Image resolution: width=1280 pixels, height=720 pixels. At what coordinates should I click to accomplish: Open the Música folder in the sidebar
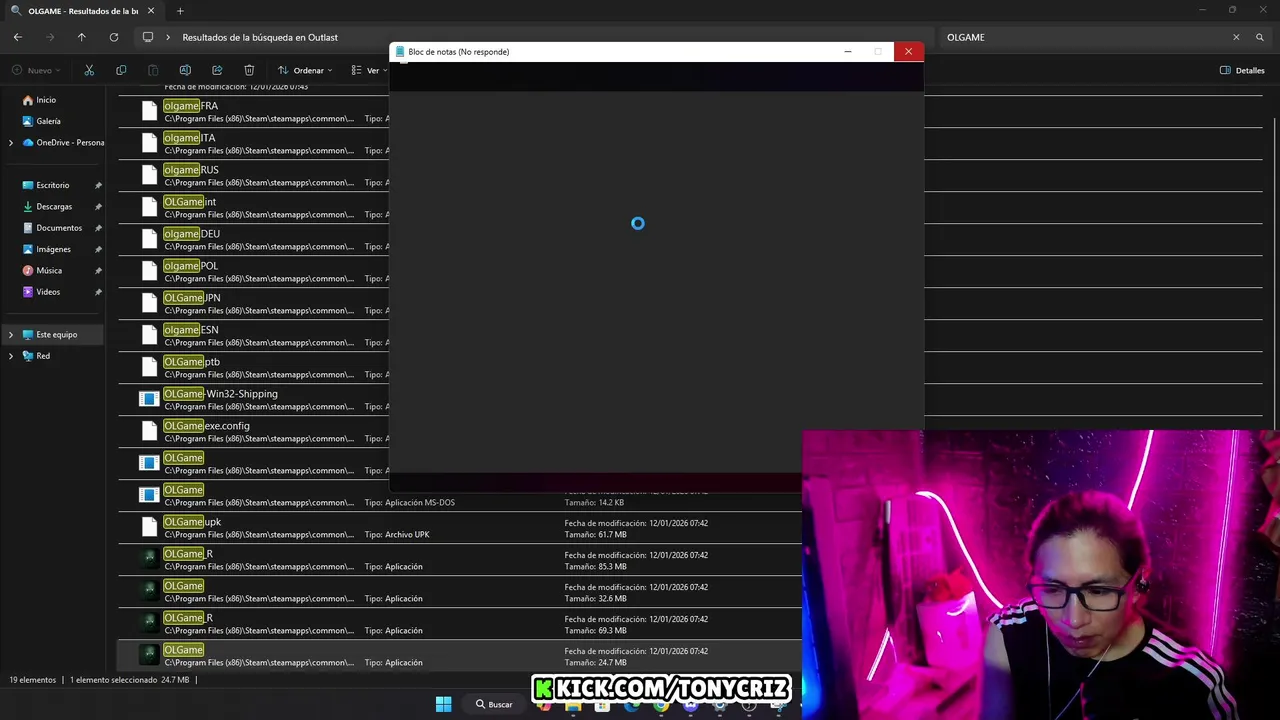pos(49,270)
